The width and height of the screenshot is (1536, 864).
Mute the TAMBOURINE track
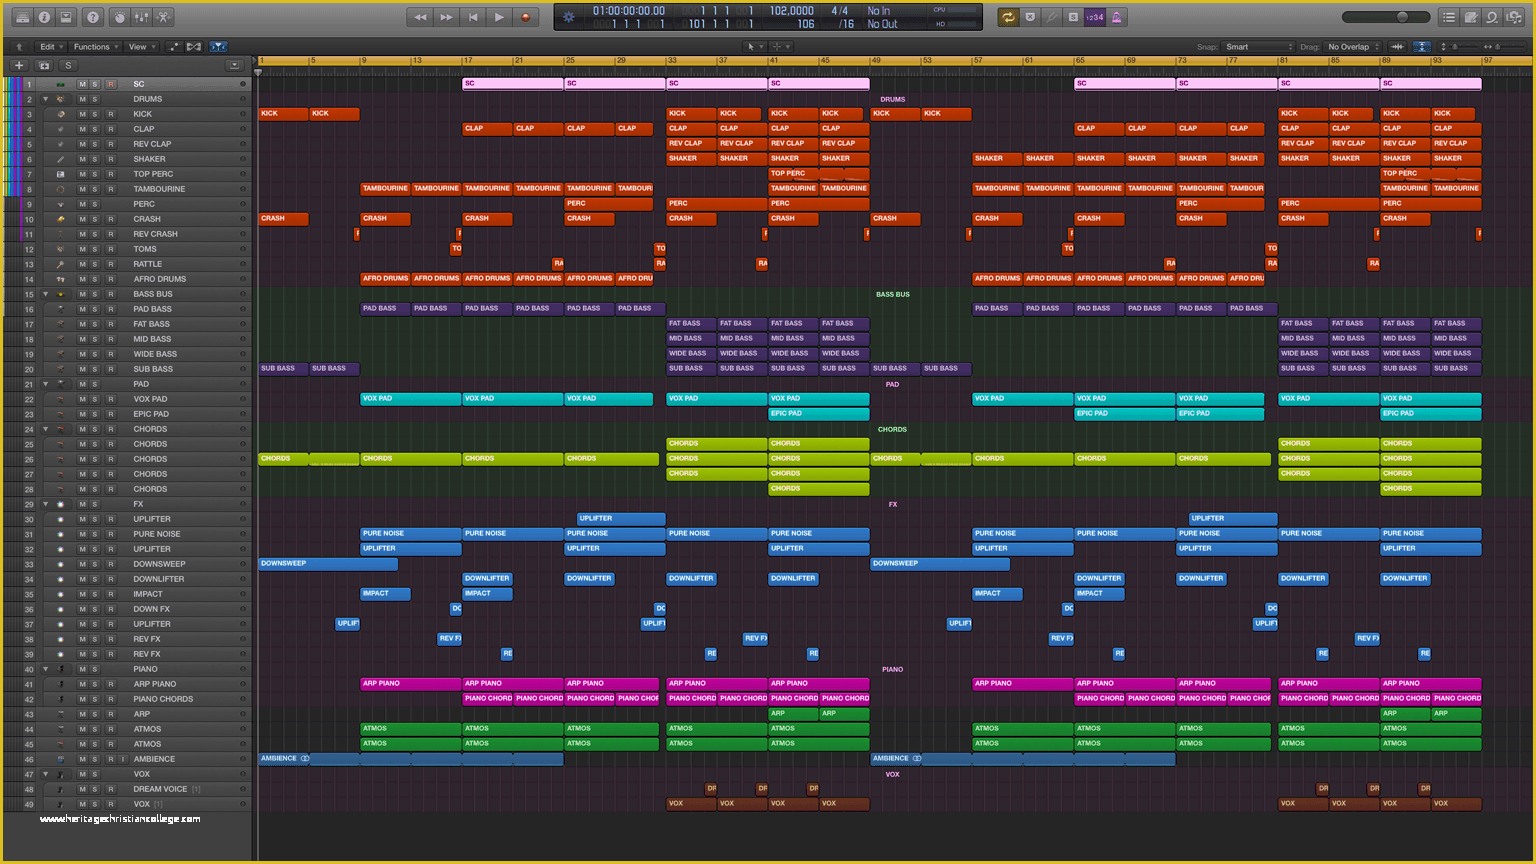[83, 189]
